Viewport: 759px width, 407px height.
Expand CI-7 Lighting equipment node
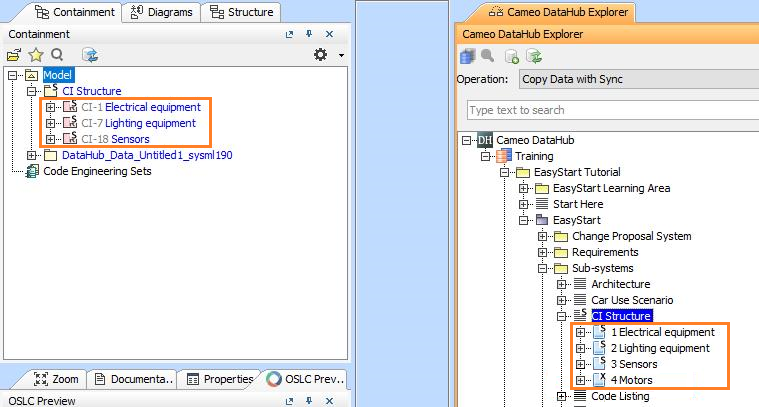pos(50,123)
